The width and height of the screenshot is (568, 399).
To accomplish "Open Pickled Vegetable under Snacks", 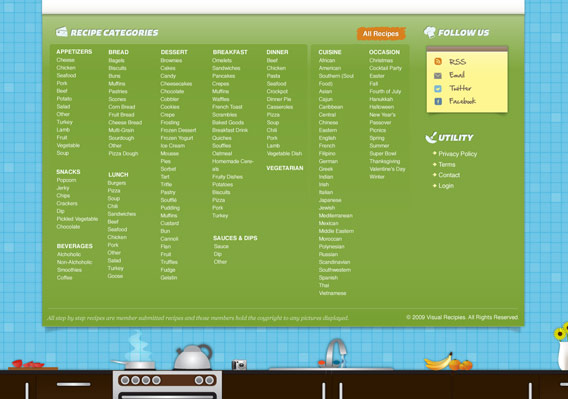I will (77, 219).
